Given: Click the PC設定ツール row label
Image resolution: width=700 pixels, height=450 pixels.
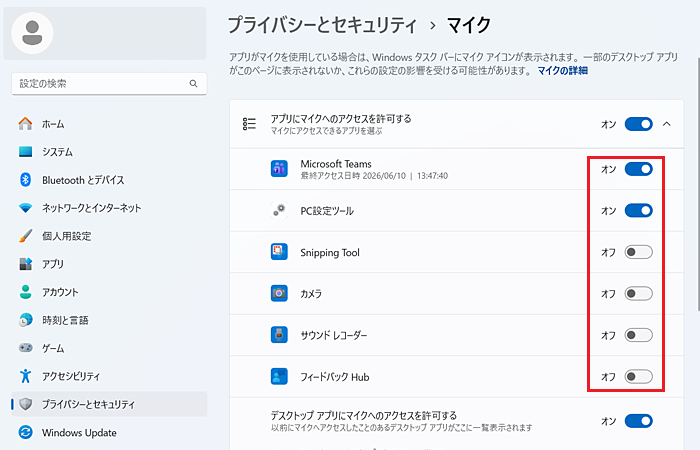Looking at the screenshot, I should click(x=327, y=211).
